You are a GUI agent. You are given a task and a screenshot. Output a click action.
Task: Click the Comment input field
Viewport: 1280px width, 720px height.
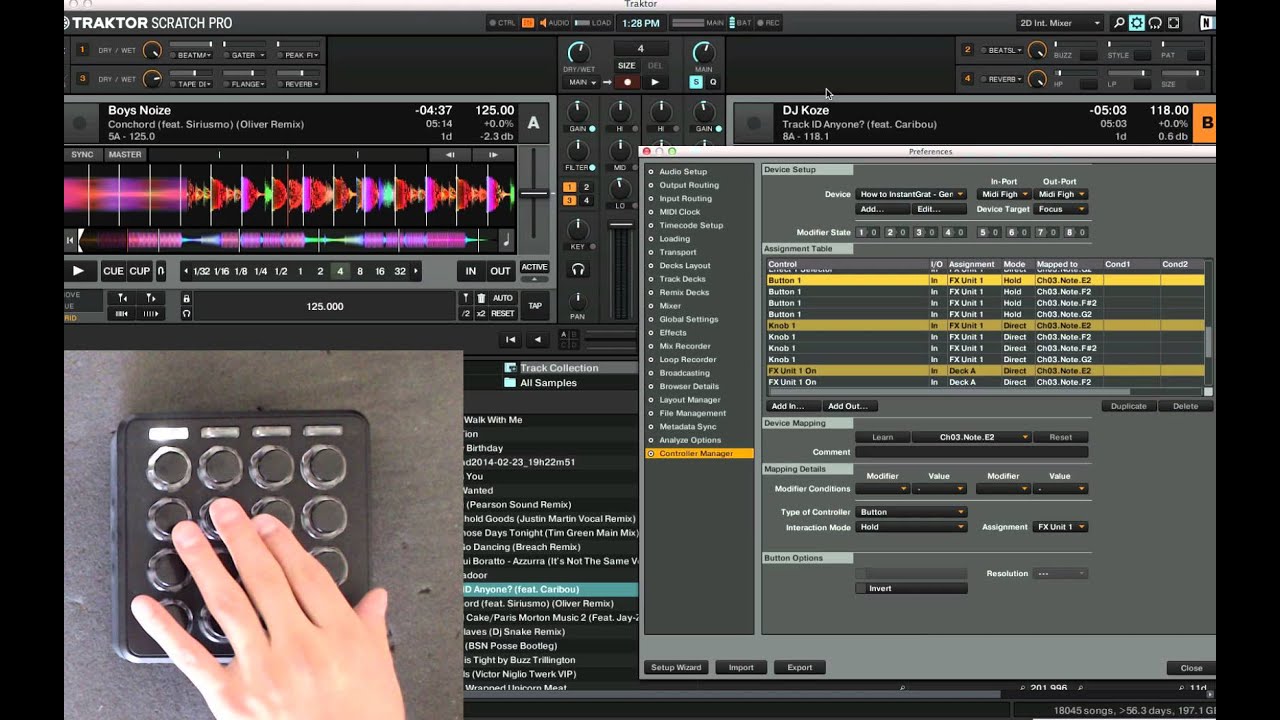click(971, 452)
